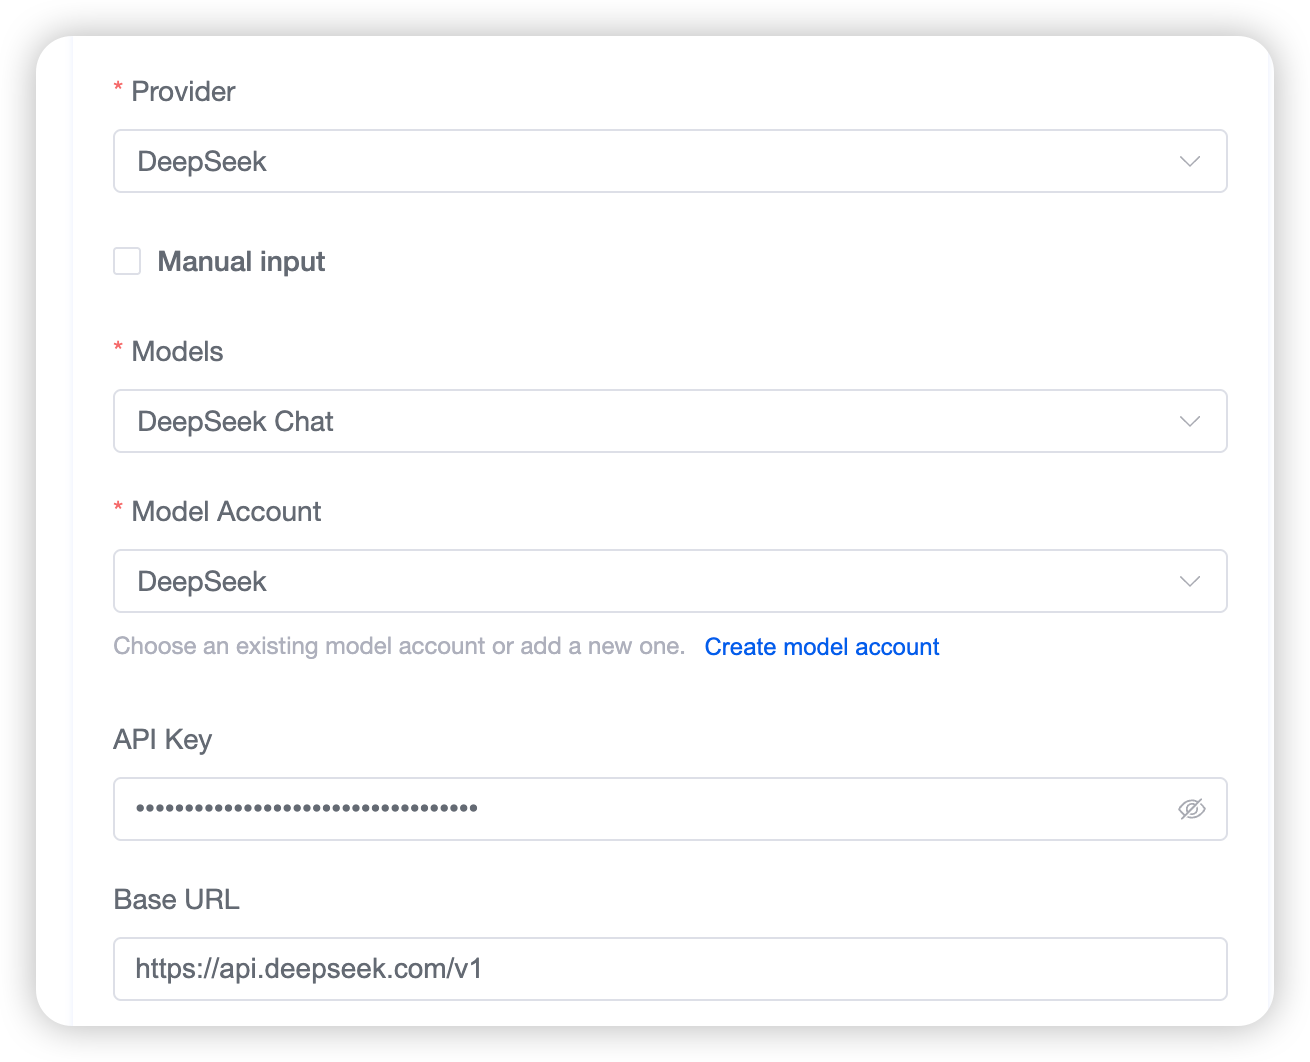
Task: Click the "Base URL" field label
Action: coord(176,900)
